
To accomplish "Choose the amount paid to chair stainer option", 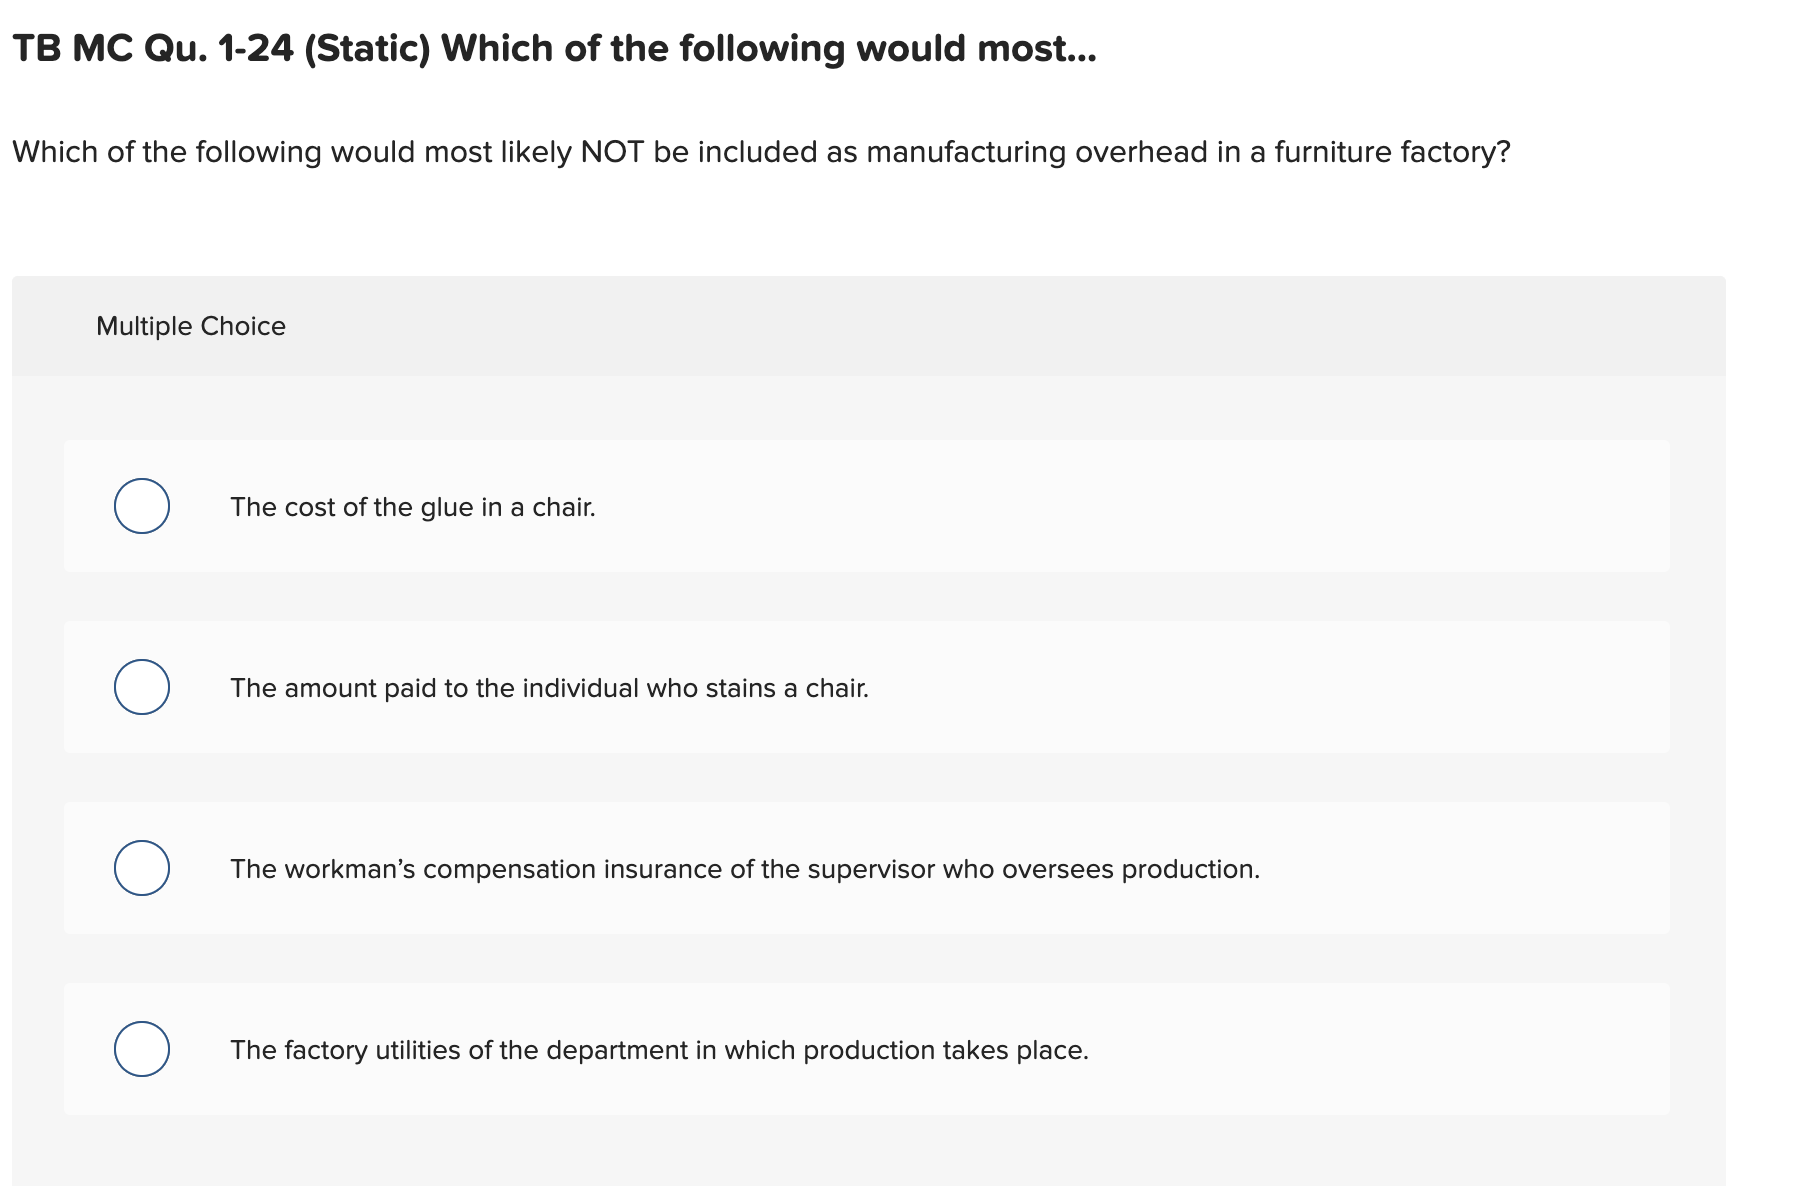I will pos(549,687).
